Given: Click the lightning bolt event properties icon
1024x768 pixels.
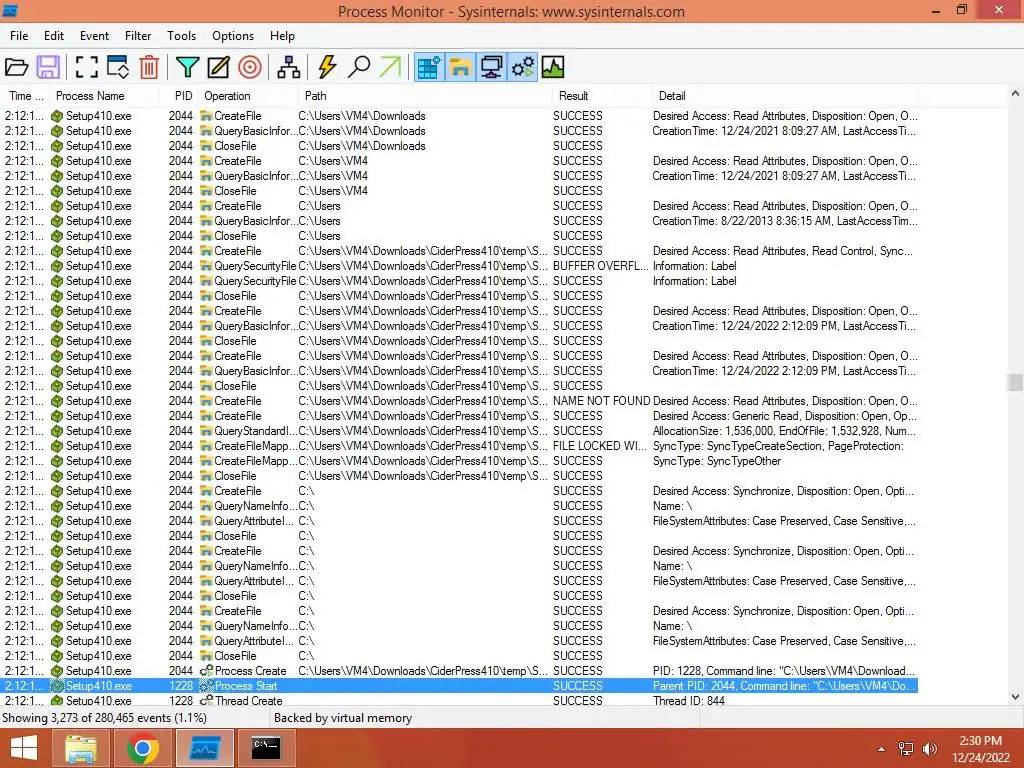Looking at the screenshot, I should tap(327, 67).
